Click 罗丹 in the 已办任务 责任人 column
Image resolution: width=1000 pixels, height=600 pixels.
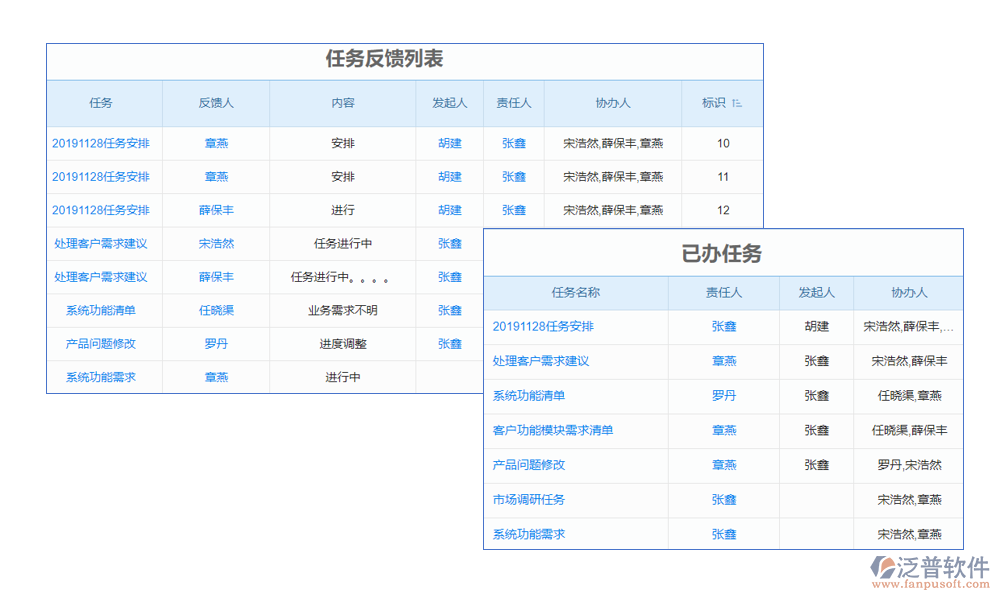[x=724, y=396]
